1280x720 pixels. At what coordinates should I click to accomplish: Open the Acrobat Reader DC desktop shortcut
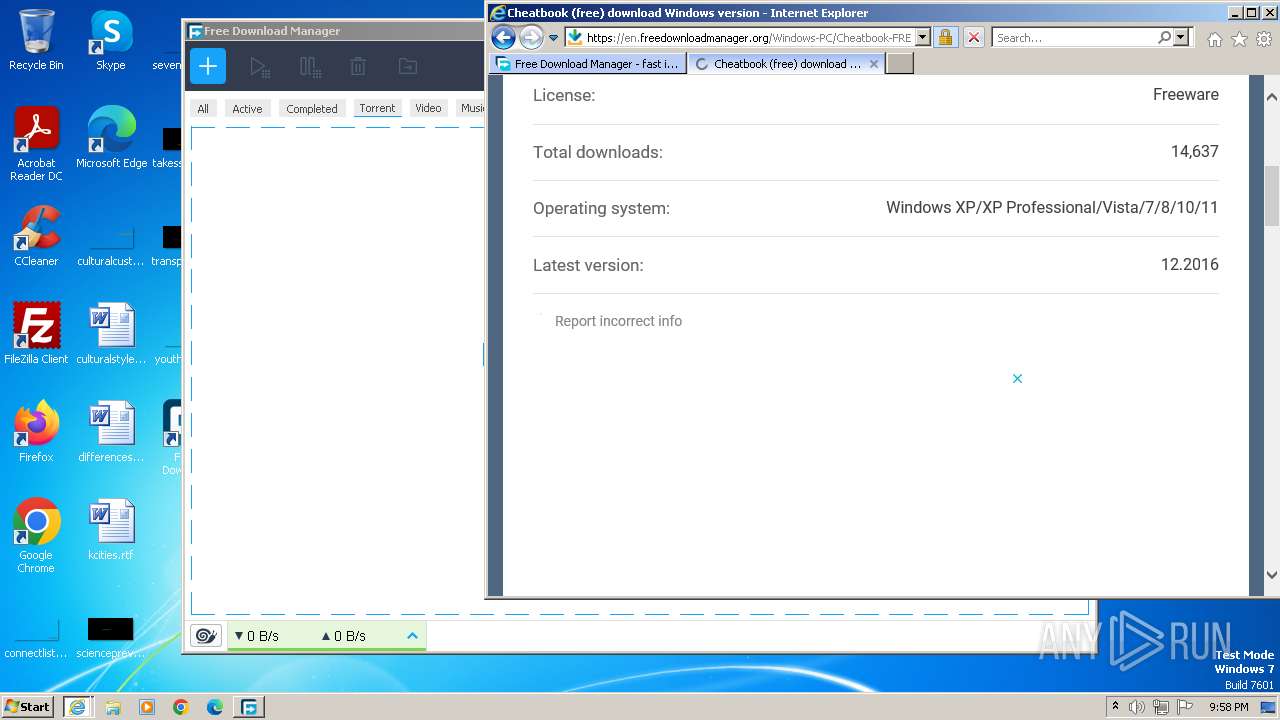click(36, 145)
